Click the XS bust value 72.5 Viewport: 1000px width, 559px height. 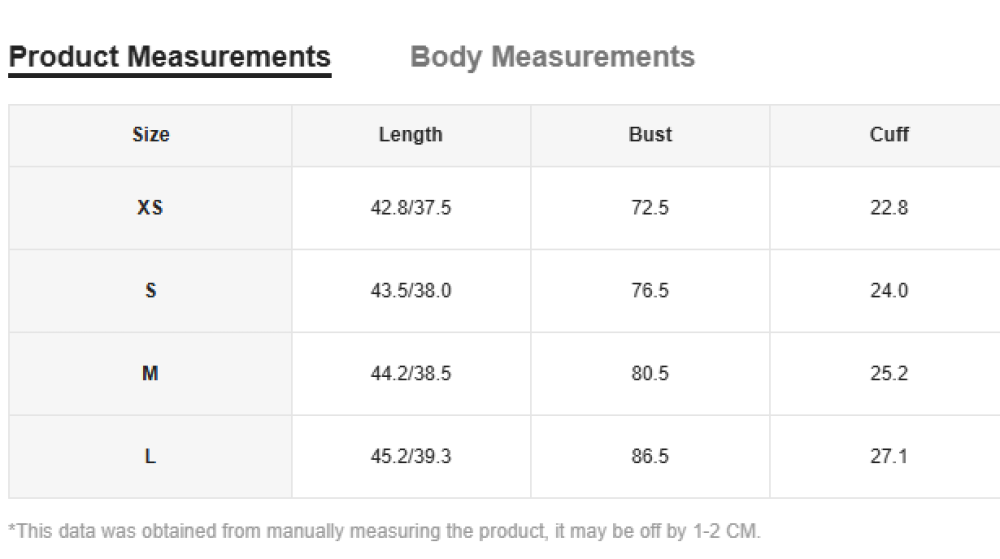pyautogui.click(x=650, y=208)
